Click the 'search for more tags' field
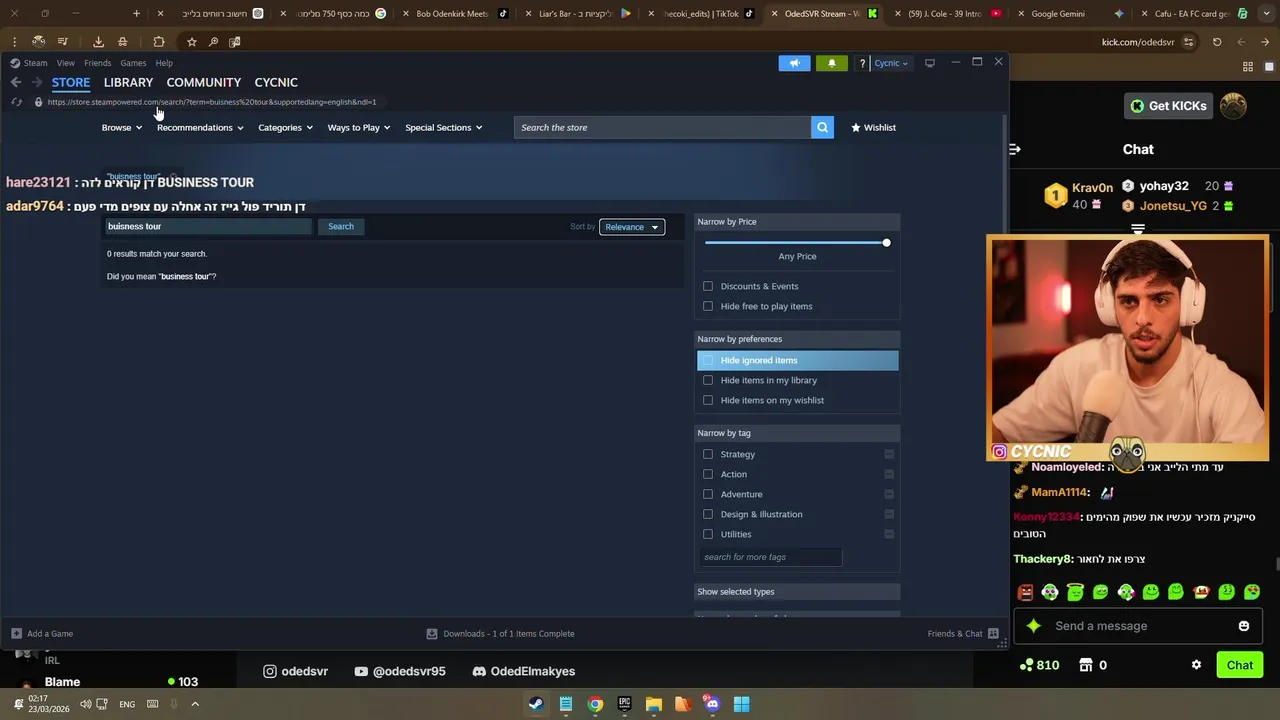1280x720 pixels. [x=770, y=557]
